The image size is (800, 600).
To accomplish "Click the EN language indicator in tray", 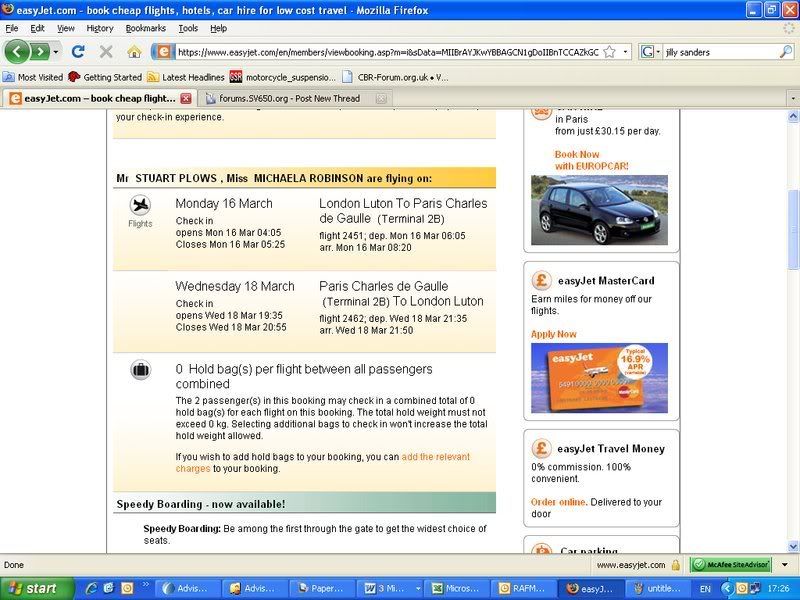I will (705, 589).
